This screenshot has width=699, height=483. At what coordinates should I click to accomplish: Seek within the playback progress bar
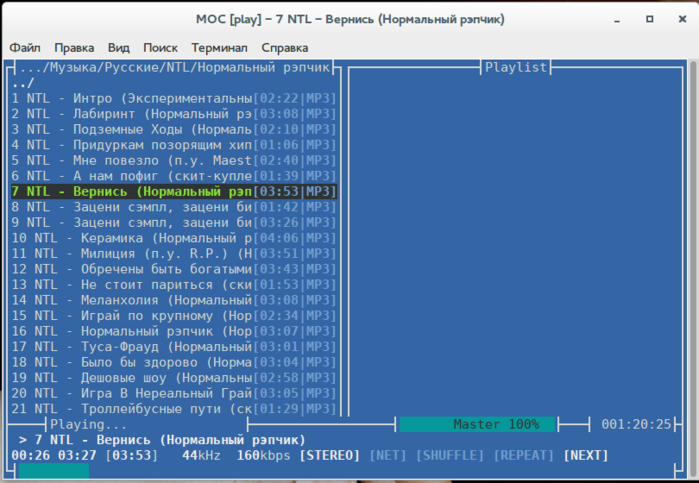346,471
